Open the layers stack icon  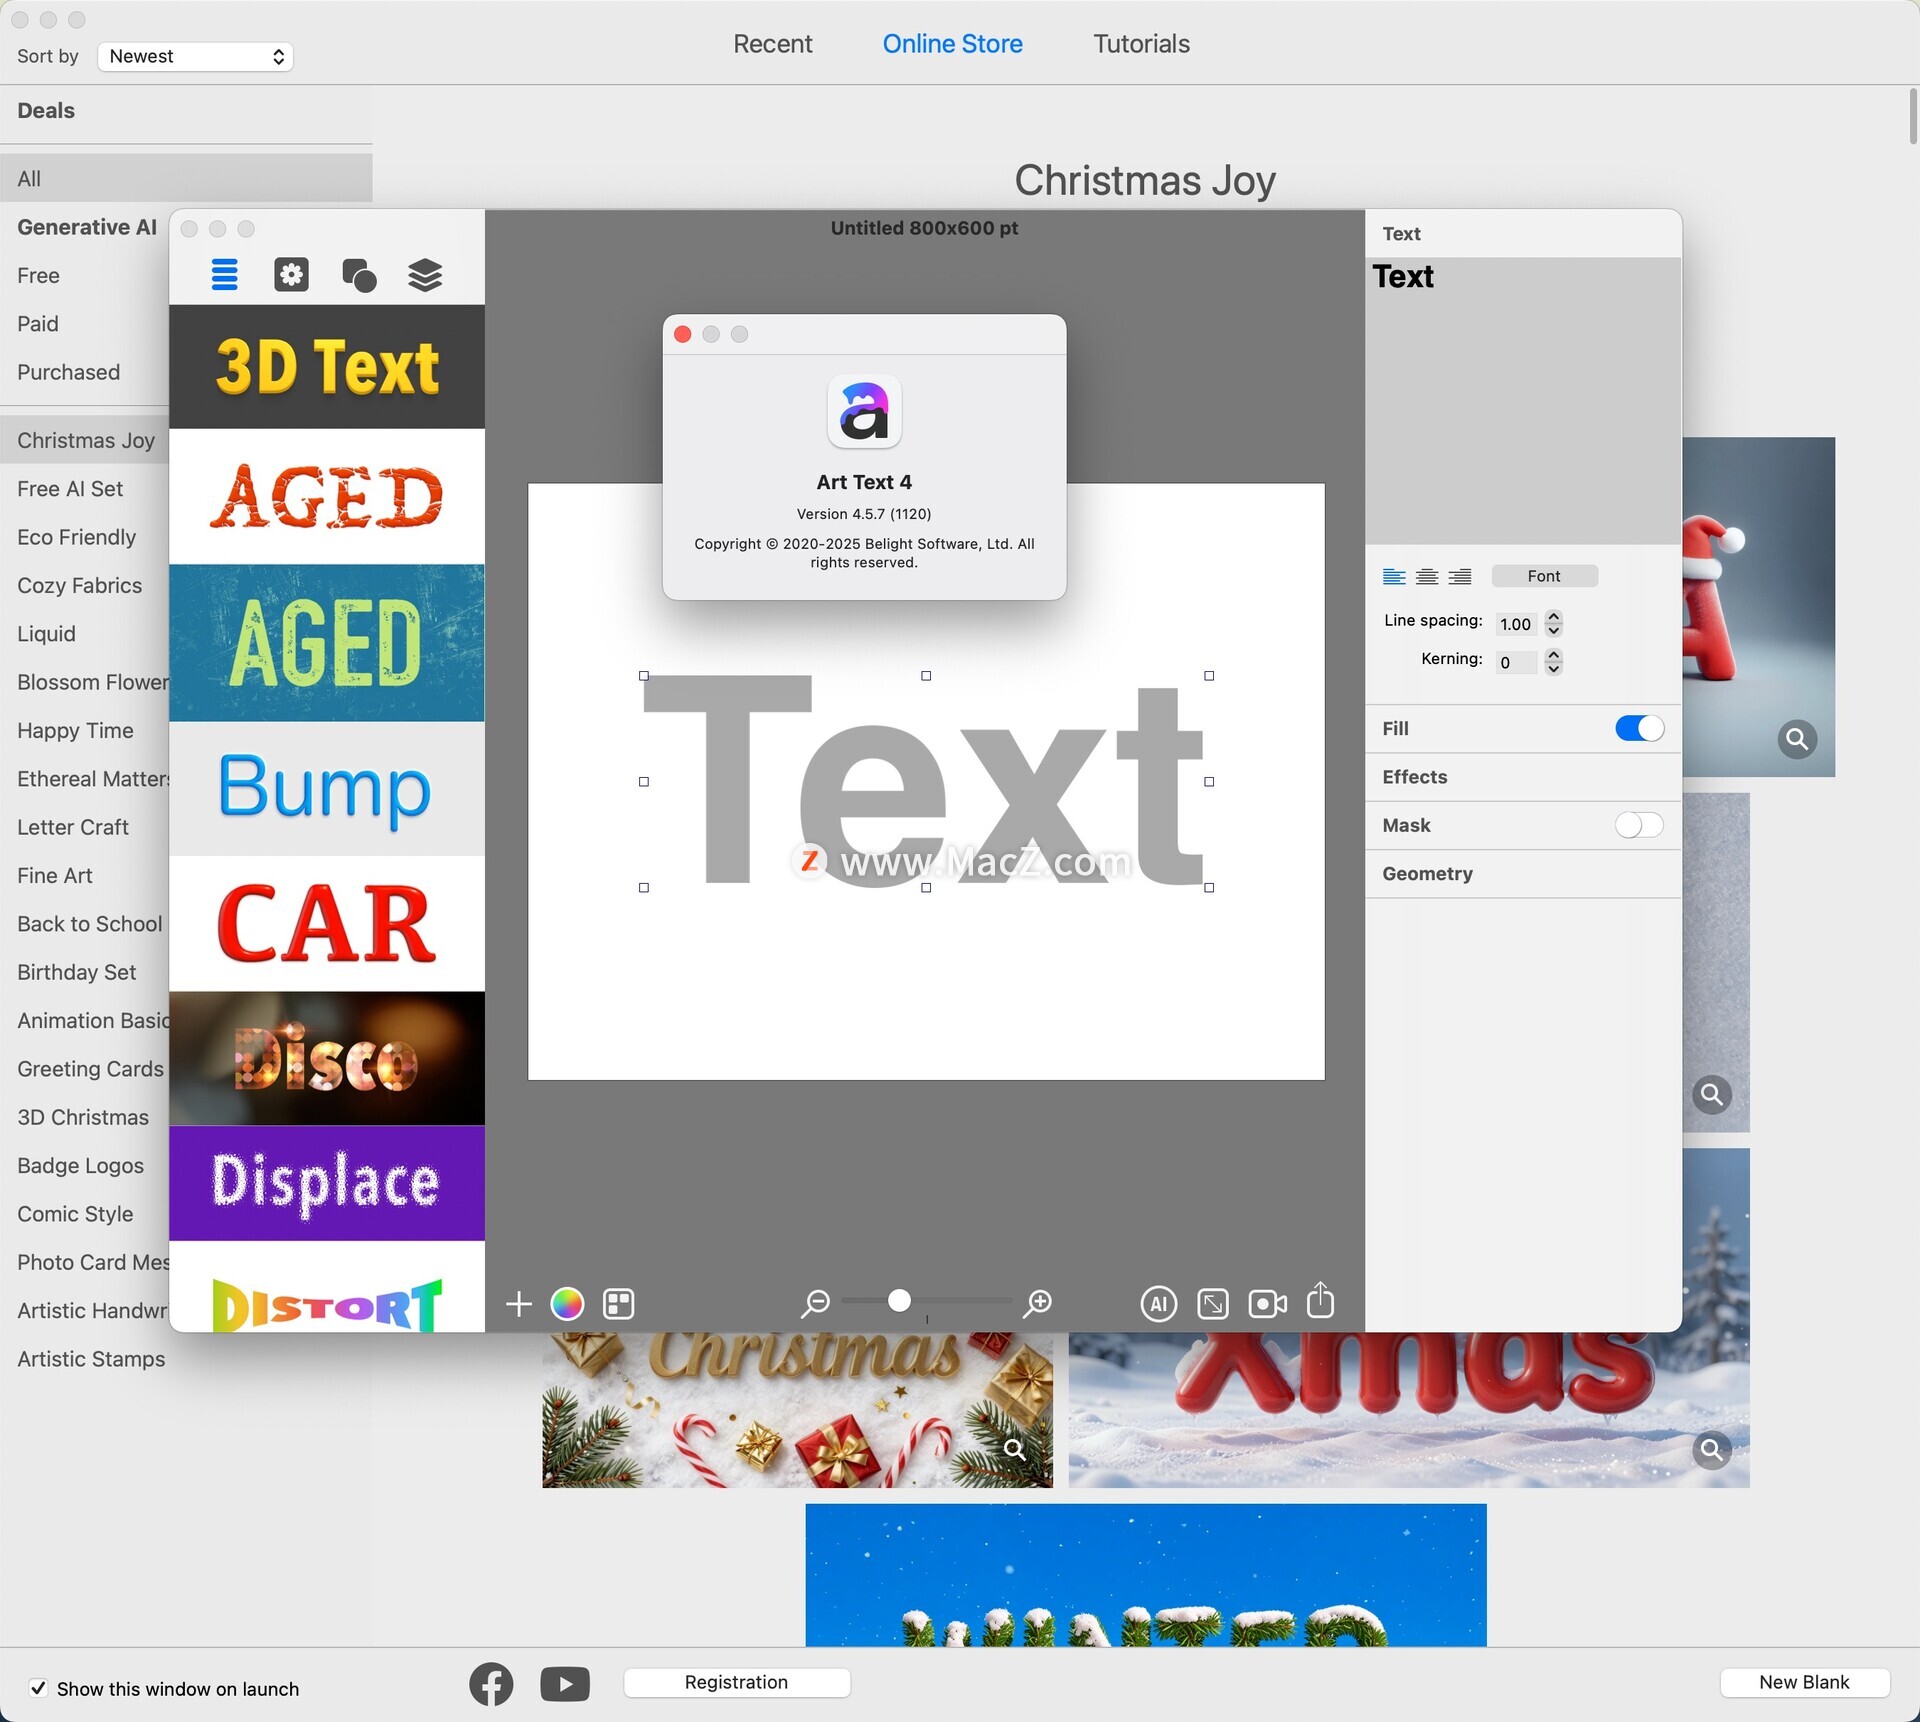[425, 275]
